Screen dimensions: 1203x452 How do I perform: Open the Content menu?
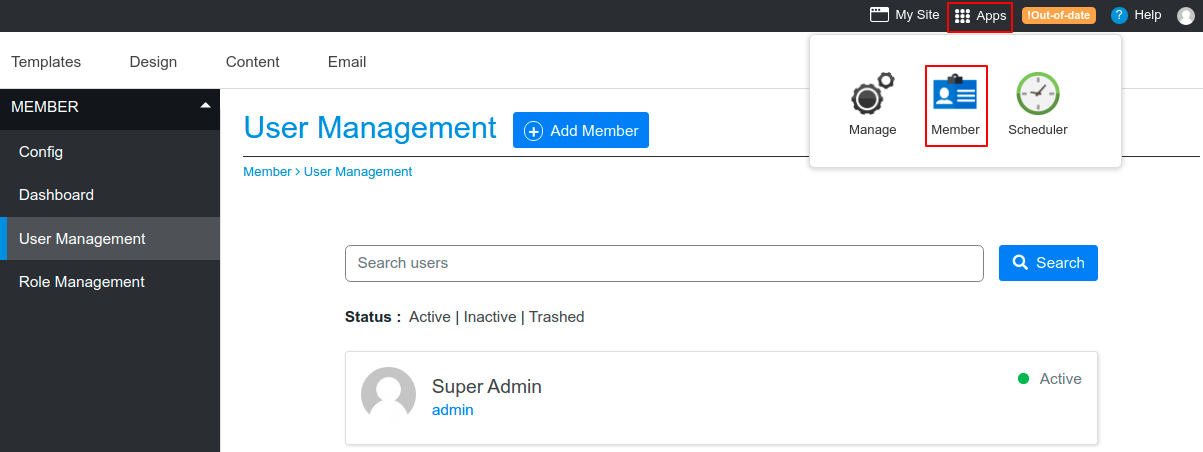coord(252,62)
